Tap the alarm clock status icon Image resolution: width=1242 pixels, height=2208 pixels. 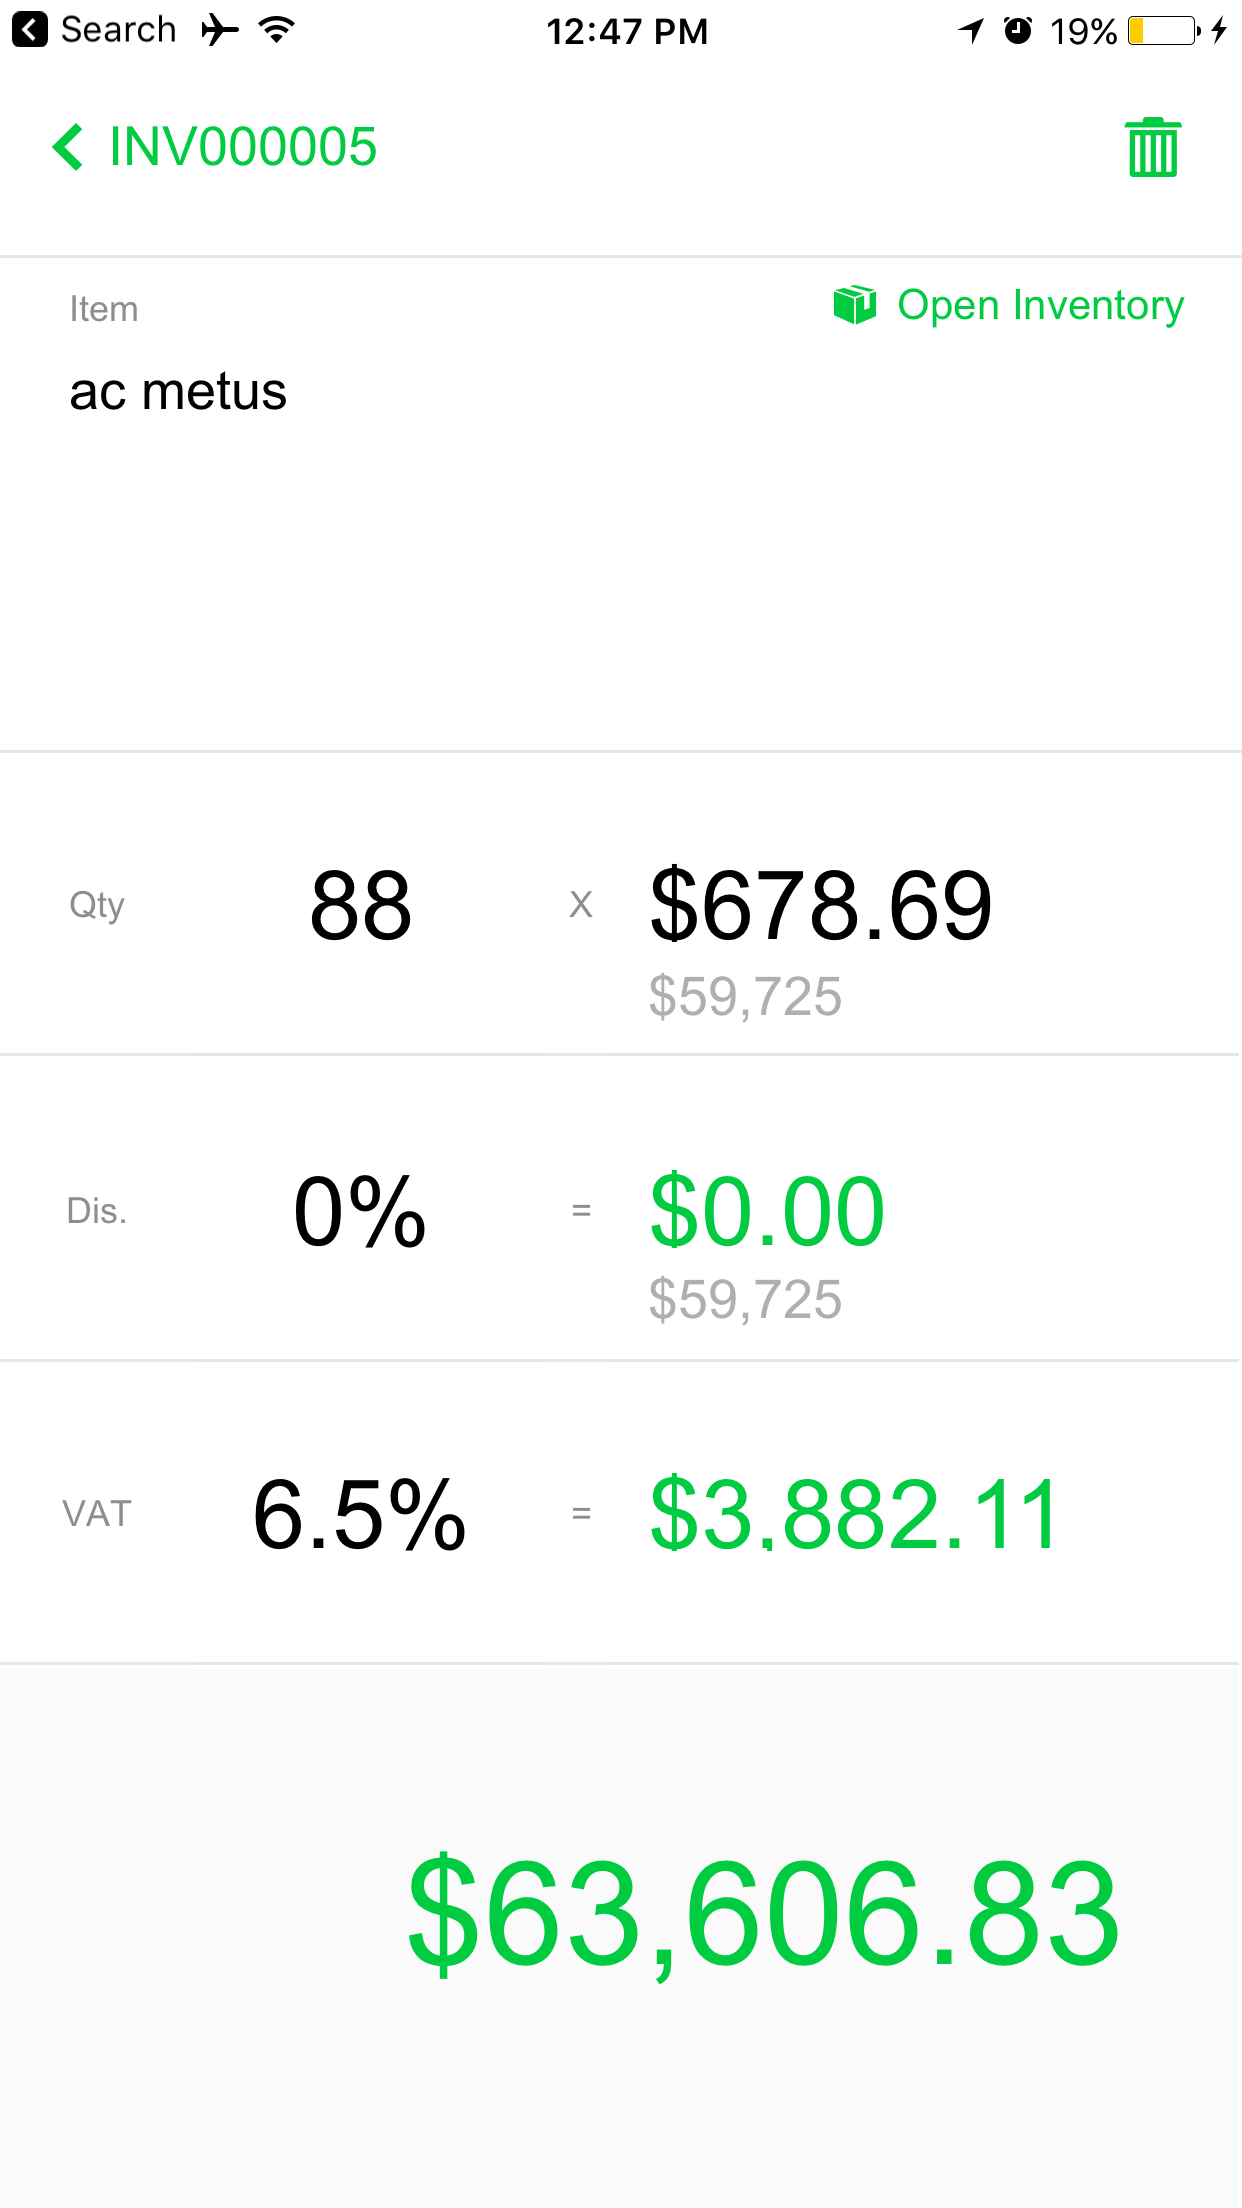(x=1018, y=31)
